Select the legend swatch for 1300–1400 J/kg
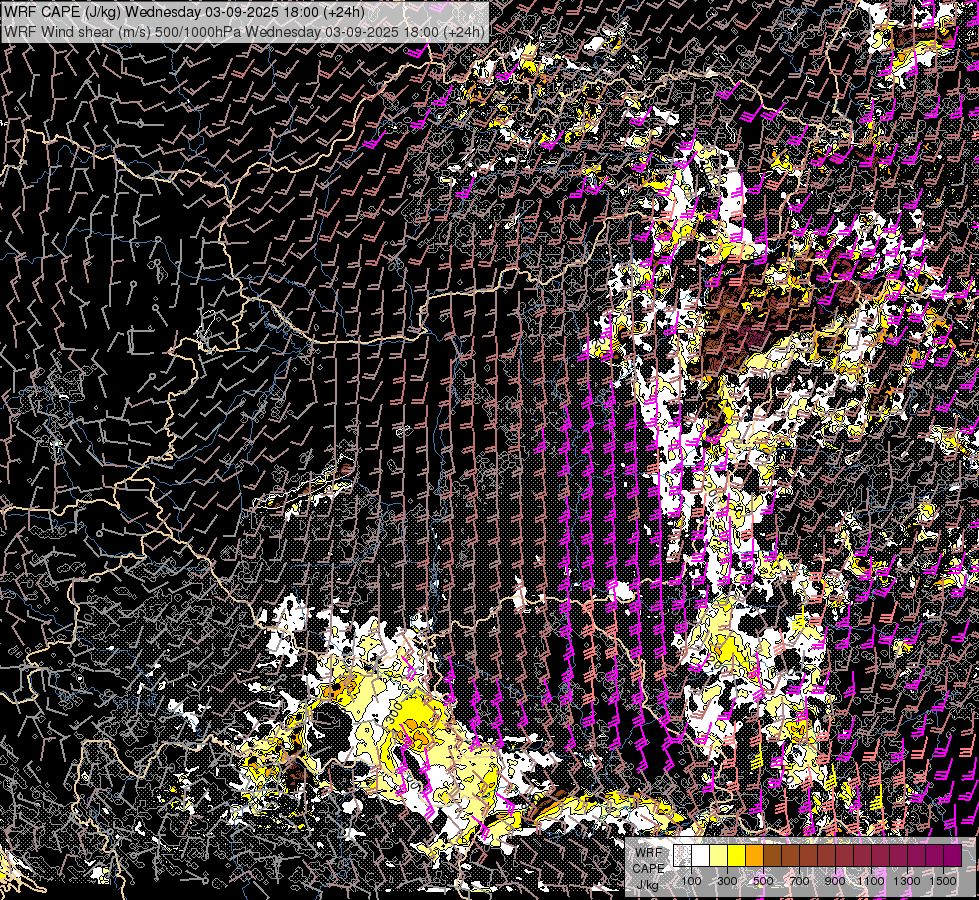The width and height of the screenshot is (979, 900). (x=917, y=855)
